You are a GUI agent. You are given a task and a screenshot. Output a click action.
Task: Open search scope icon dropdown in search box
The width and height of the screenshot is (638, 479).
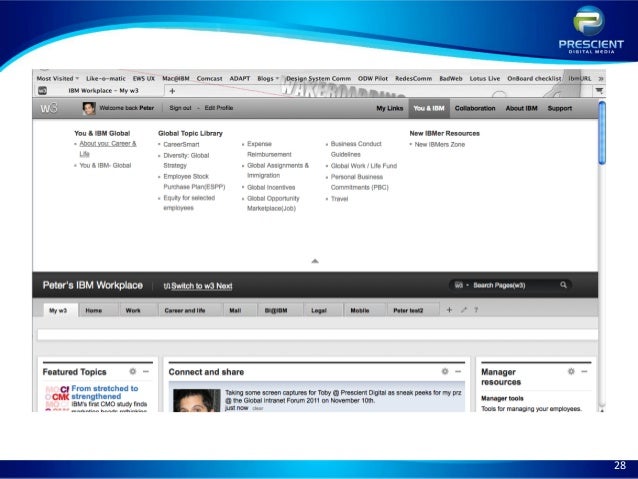point(461,285)
